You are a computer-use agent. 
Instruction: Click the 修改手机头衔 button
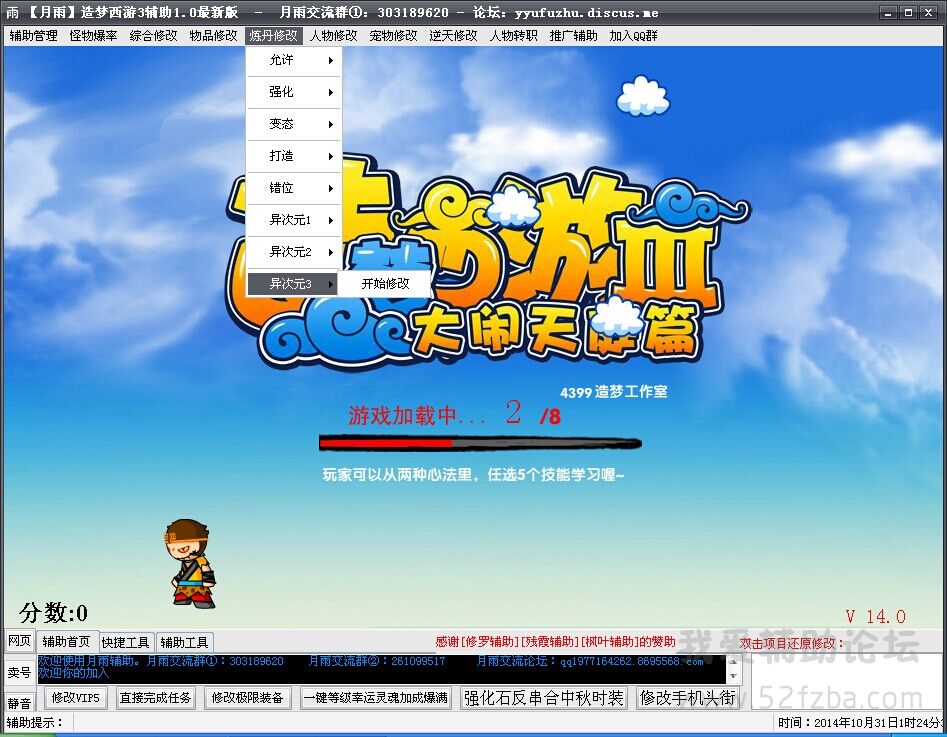tap(688, 698)
